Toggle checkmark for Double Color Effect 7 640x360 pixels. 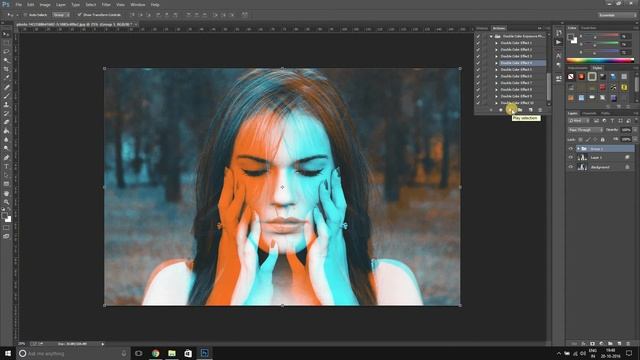point(478,83)
